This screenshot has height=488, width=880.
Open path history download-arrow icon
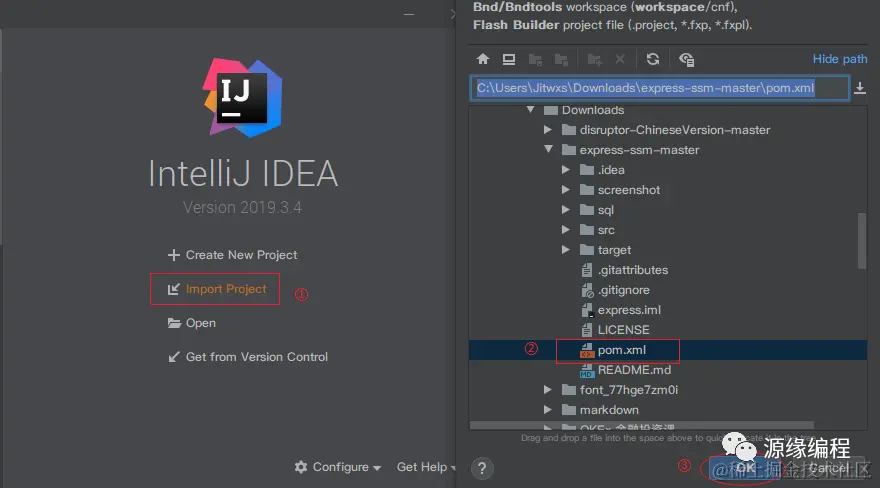pyautogui.click(x=860, y=88)
